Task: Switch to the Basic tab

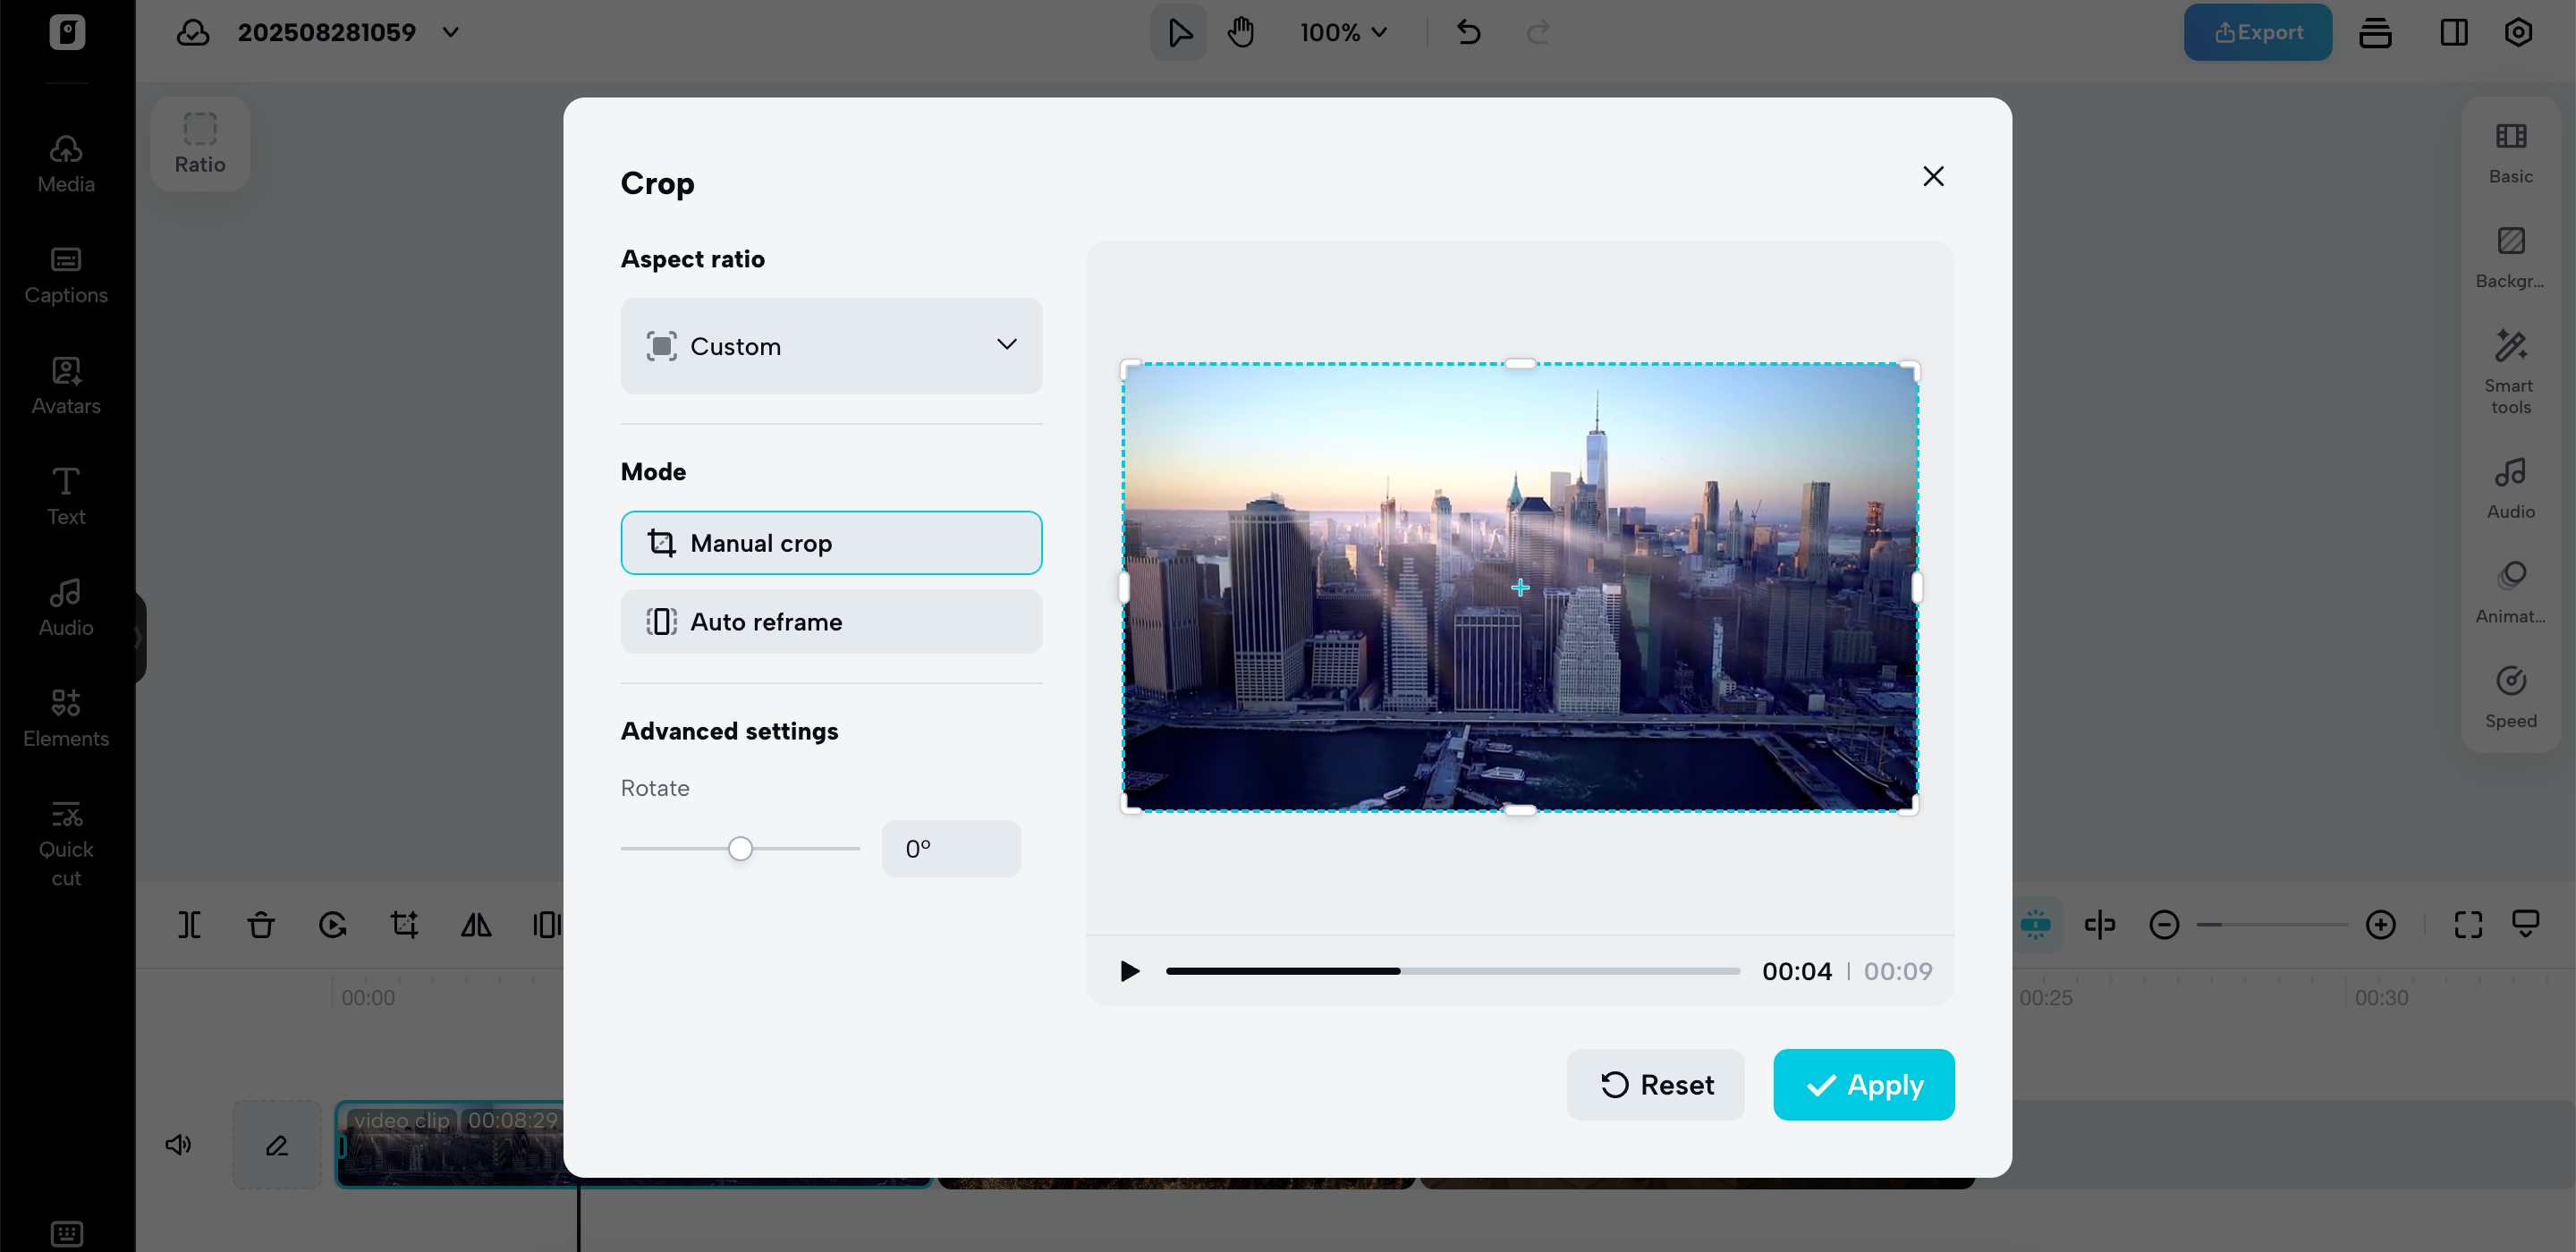Action: [x=2510, y=152]
